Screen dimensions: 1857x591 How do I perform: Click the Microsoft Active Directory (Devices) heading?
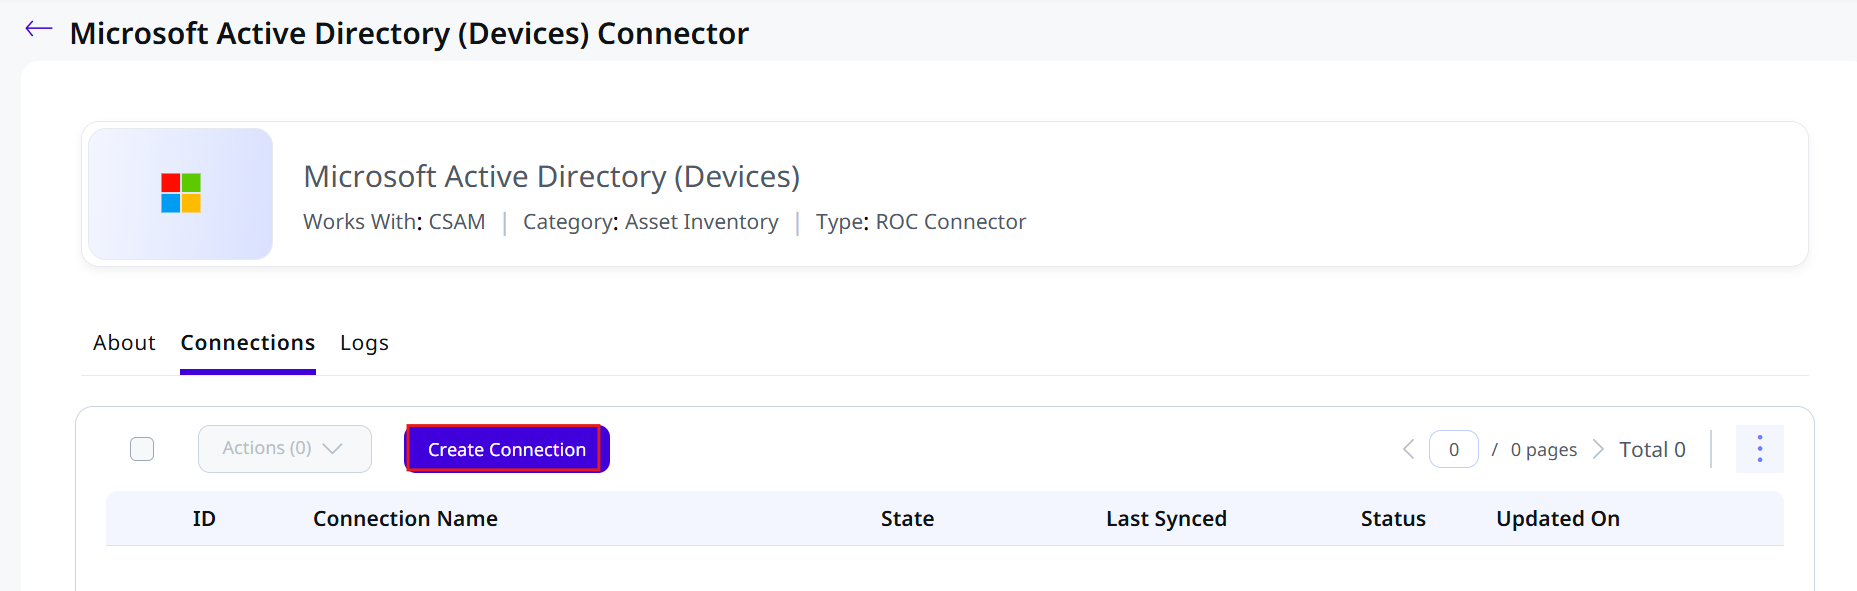551,176
